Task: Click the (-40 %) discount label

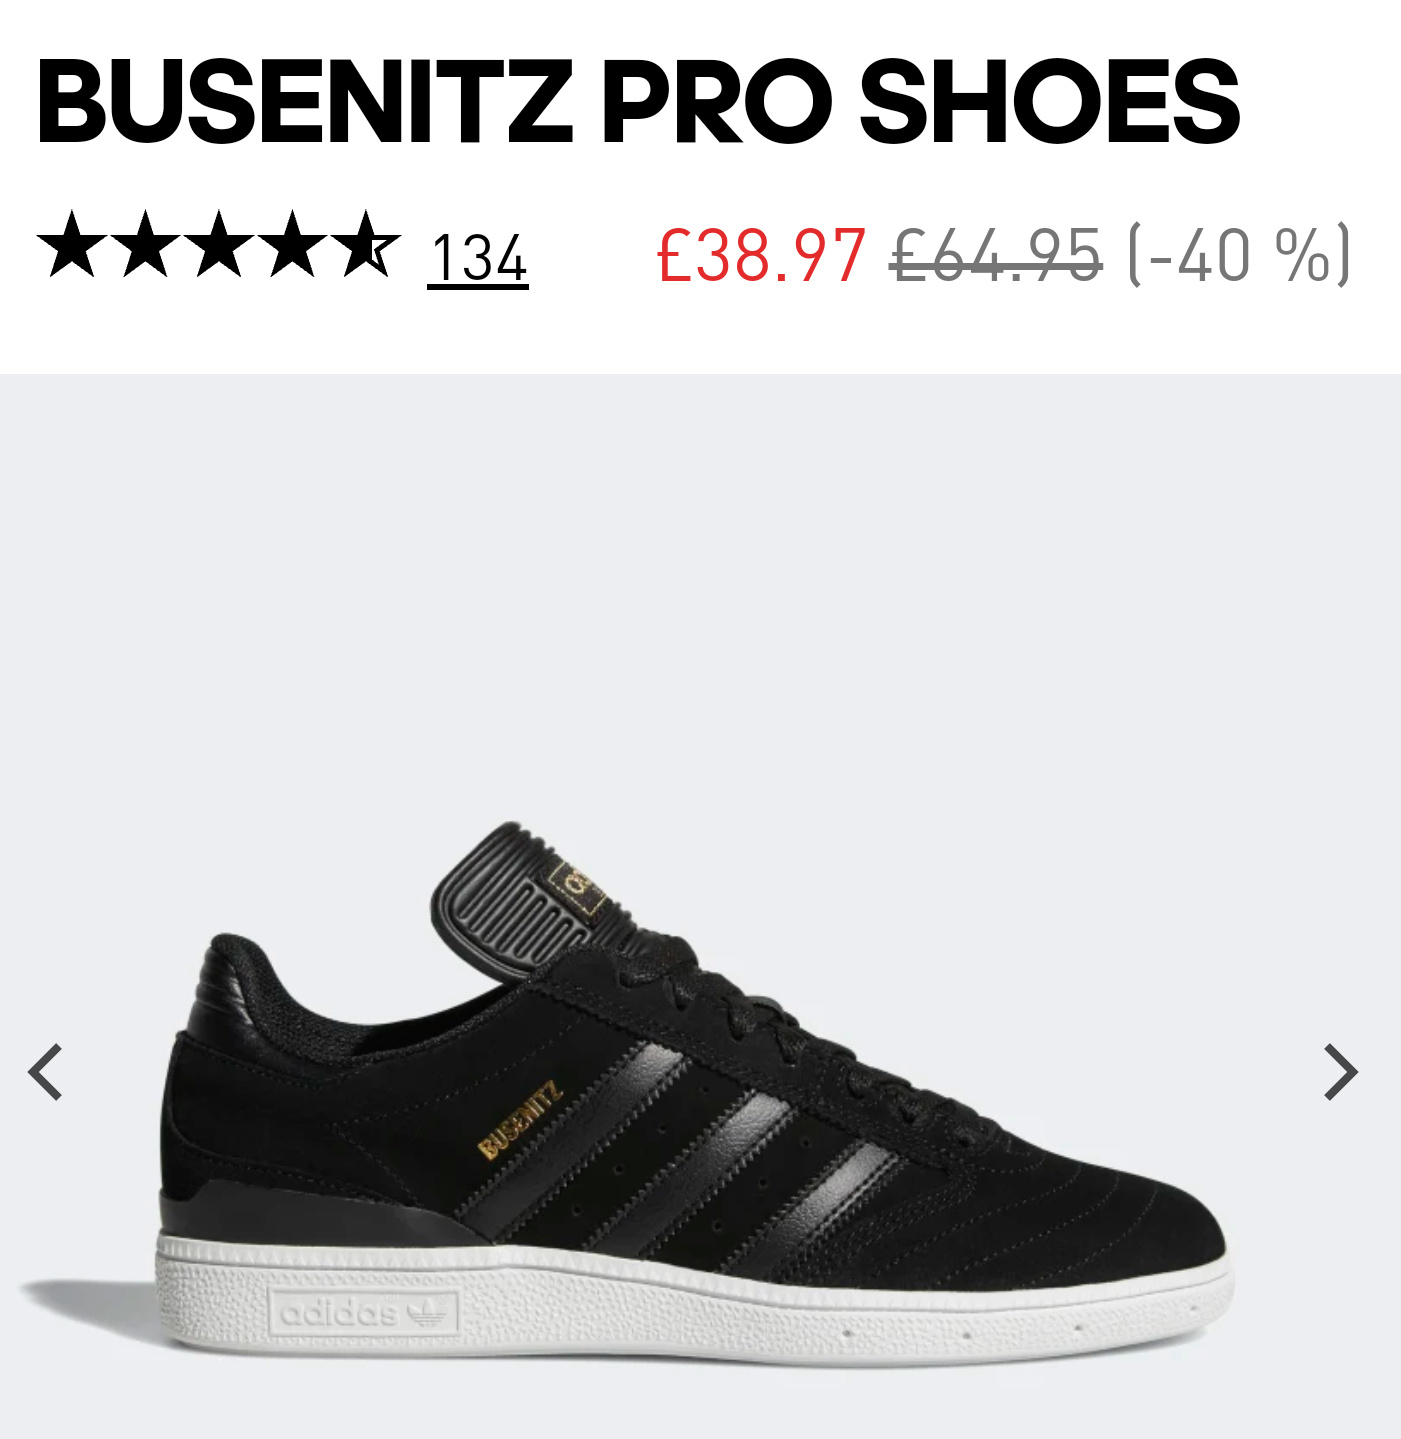Action: 1239,255
